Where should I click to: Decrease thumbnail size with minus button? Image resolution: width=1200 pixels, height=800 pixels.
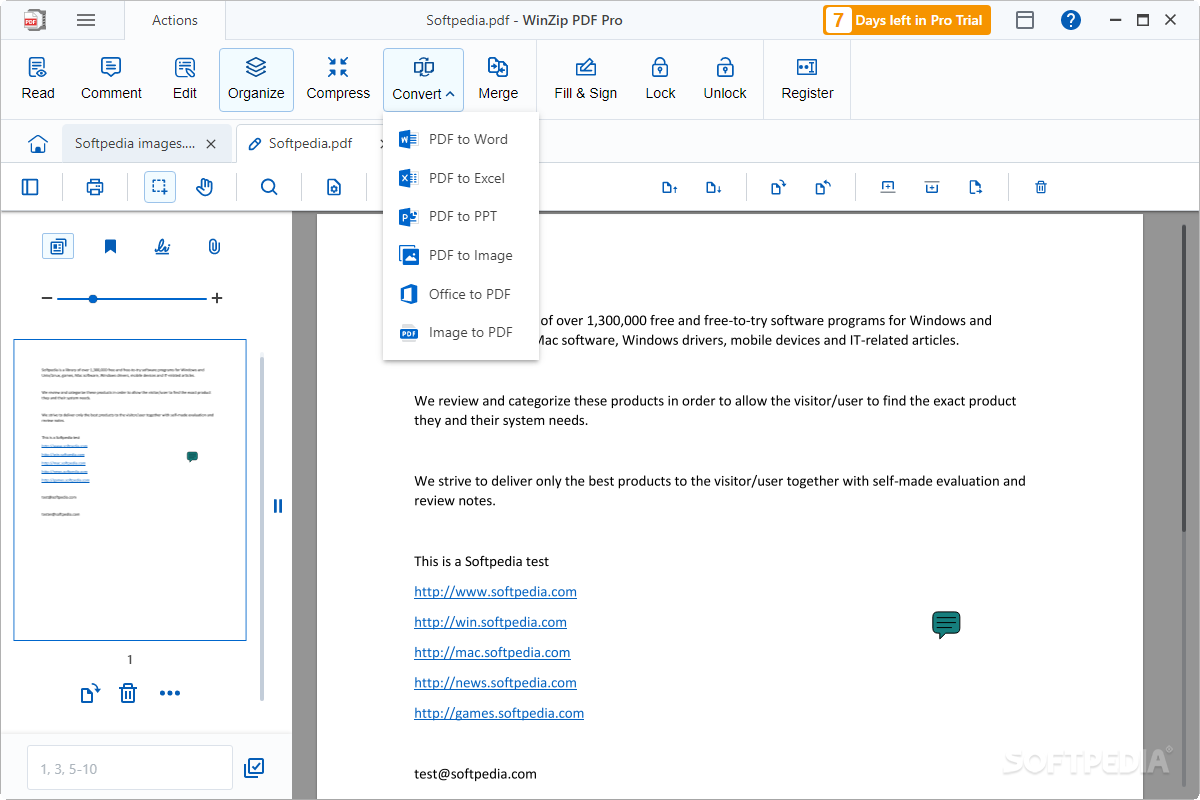(x=46, y=298)
